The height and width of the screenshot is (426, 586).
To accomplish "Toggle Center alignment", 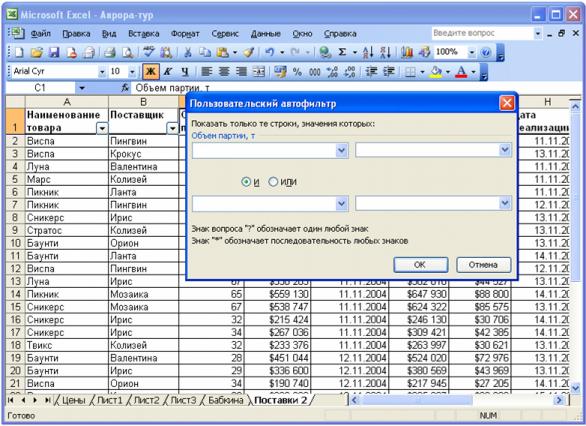I will tap(224, 71).
